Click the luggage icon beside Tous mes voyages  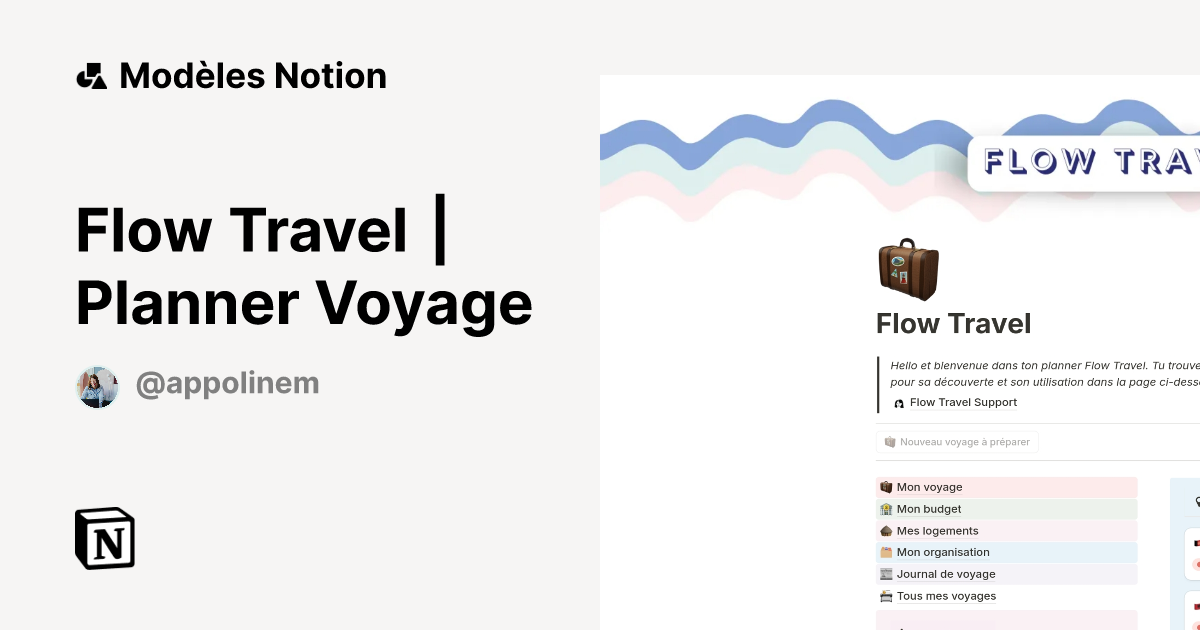click(x=886, y=596)
